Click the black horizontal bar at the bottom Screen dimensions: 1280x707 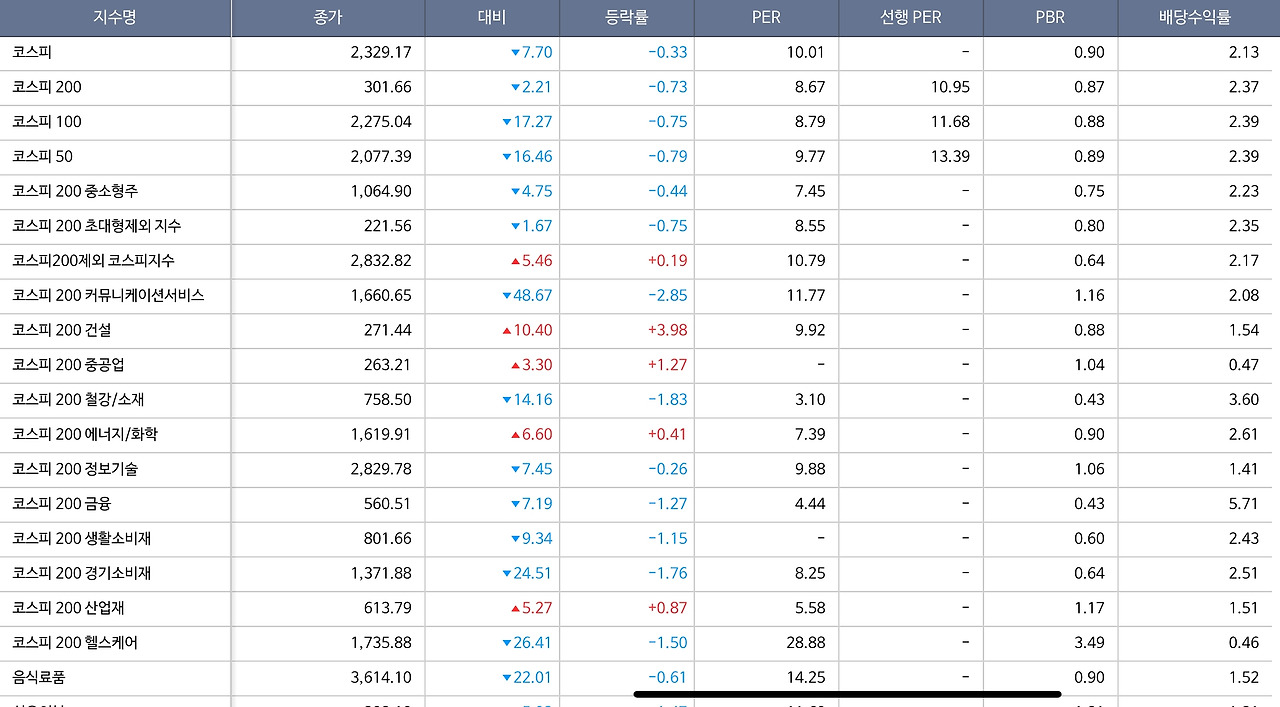coord(847,693)
